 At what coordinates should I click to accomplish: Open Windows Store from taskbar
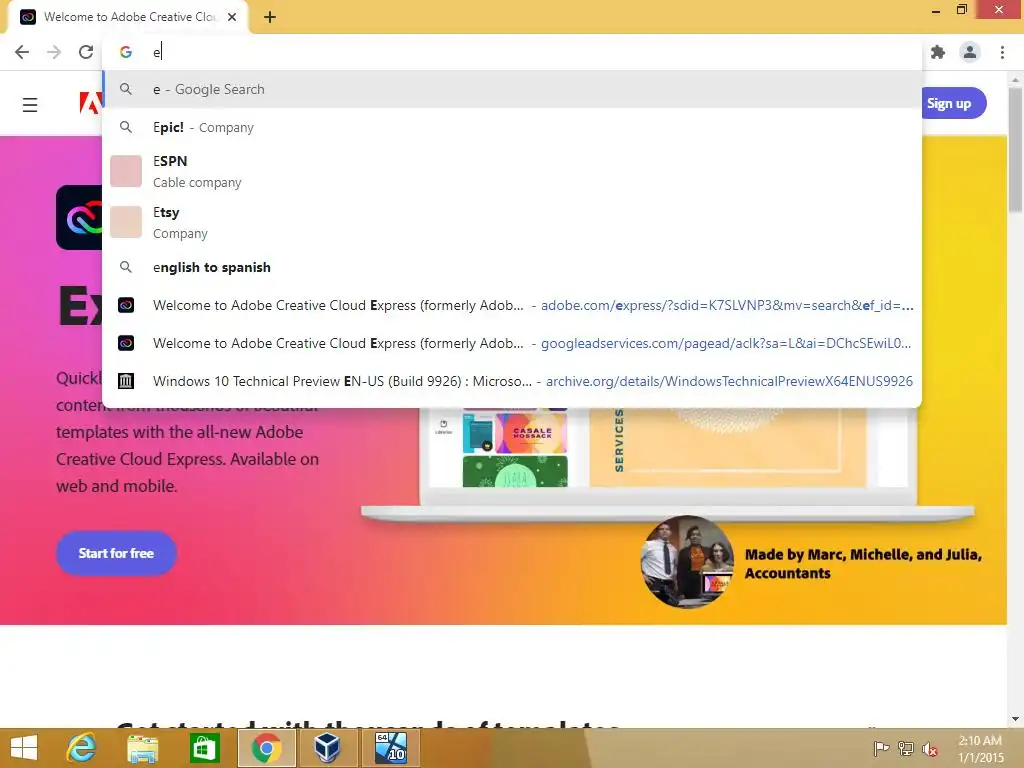[204, 748]
